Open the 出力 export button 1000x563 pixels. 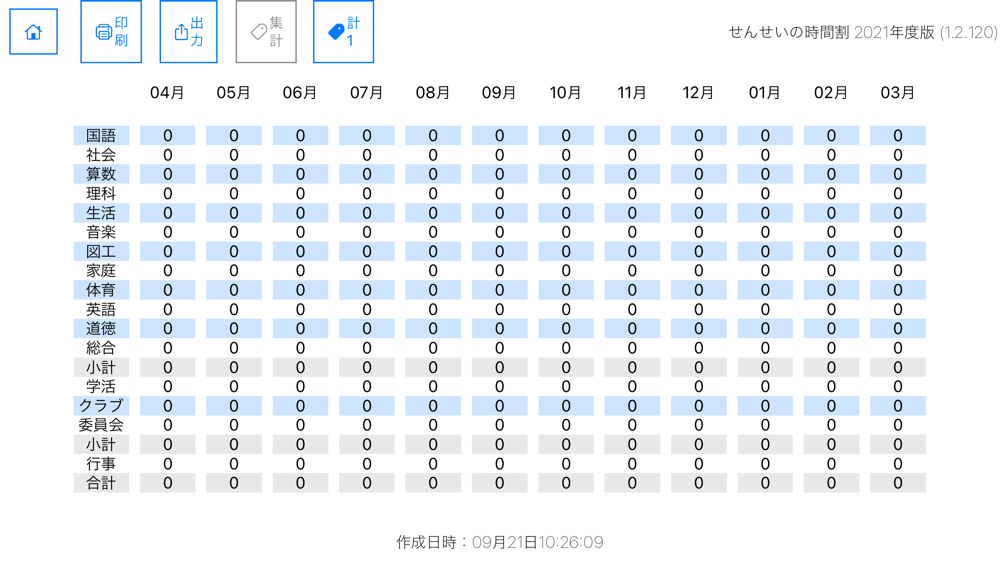[x=188, y=32]
